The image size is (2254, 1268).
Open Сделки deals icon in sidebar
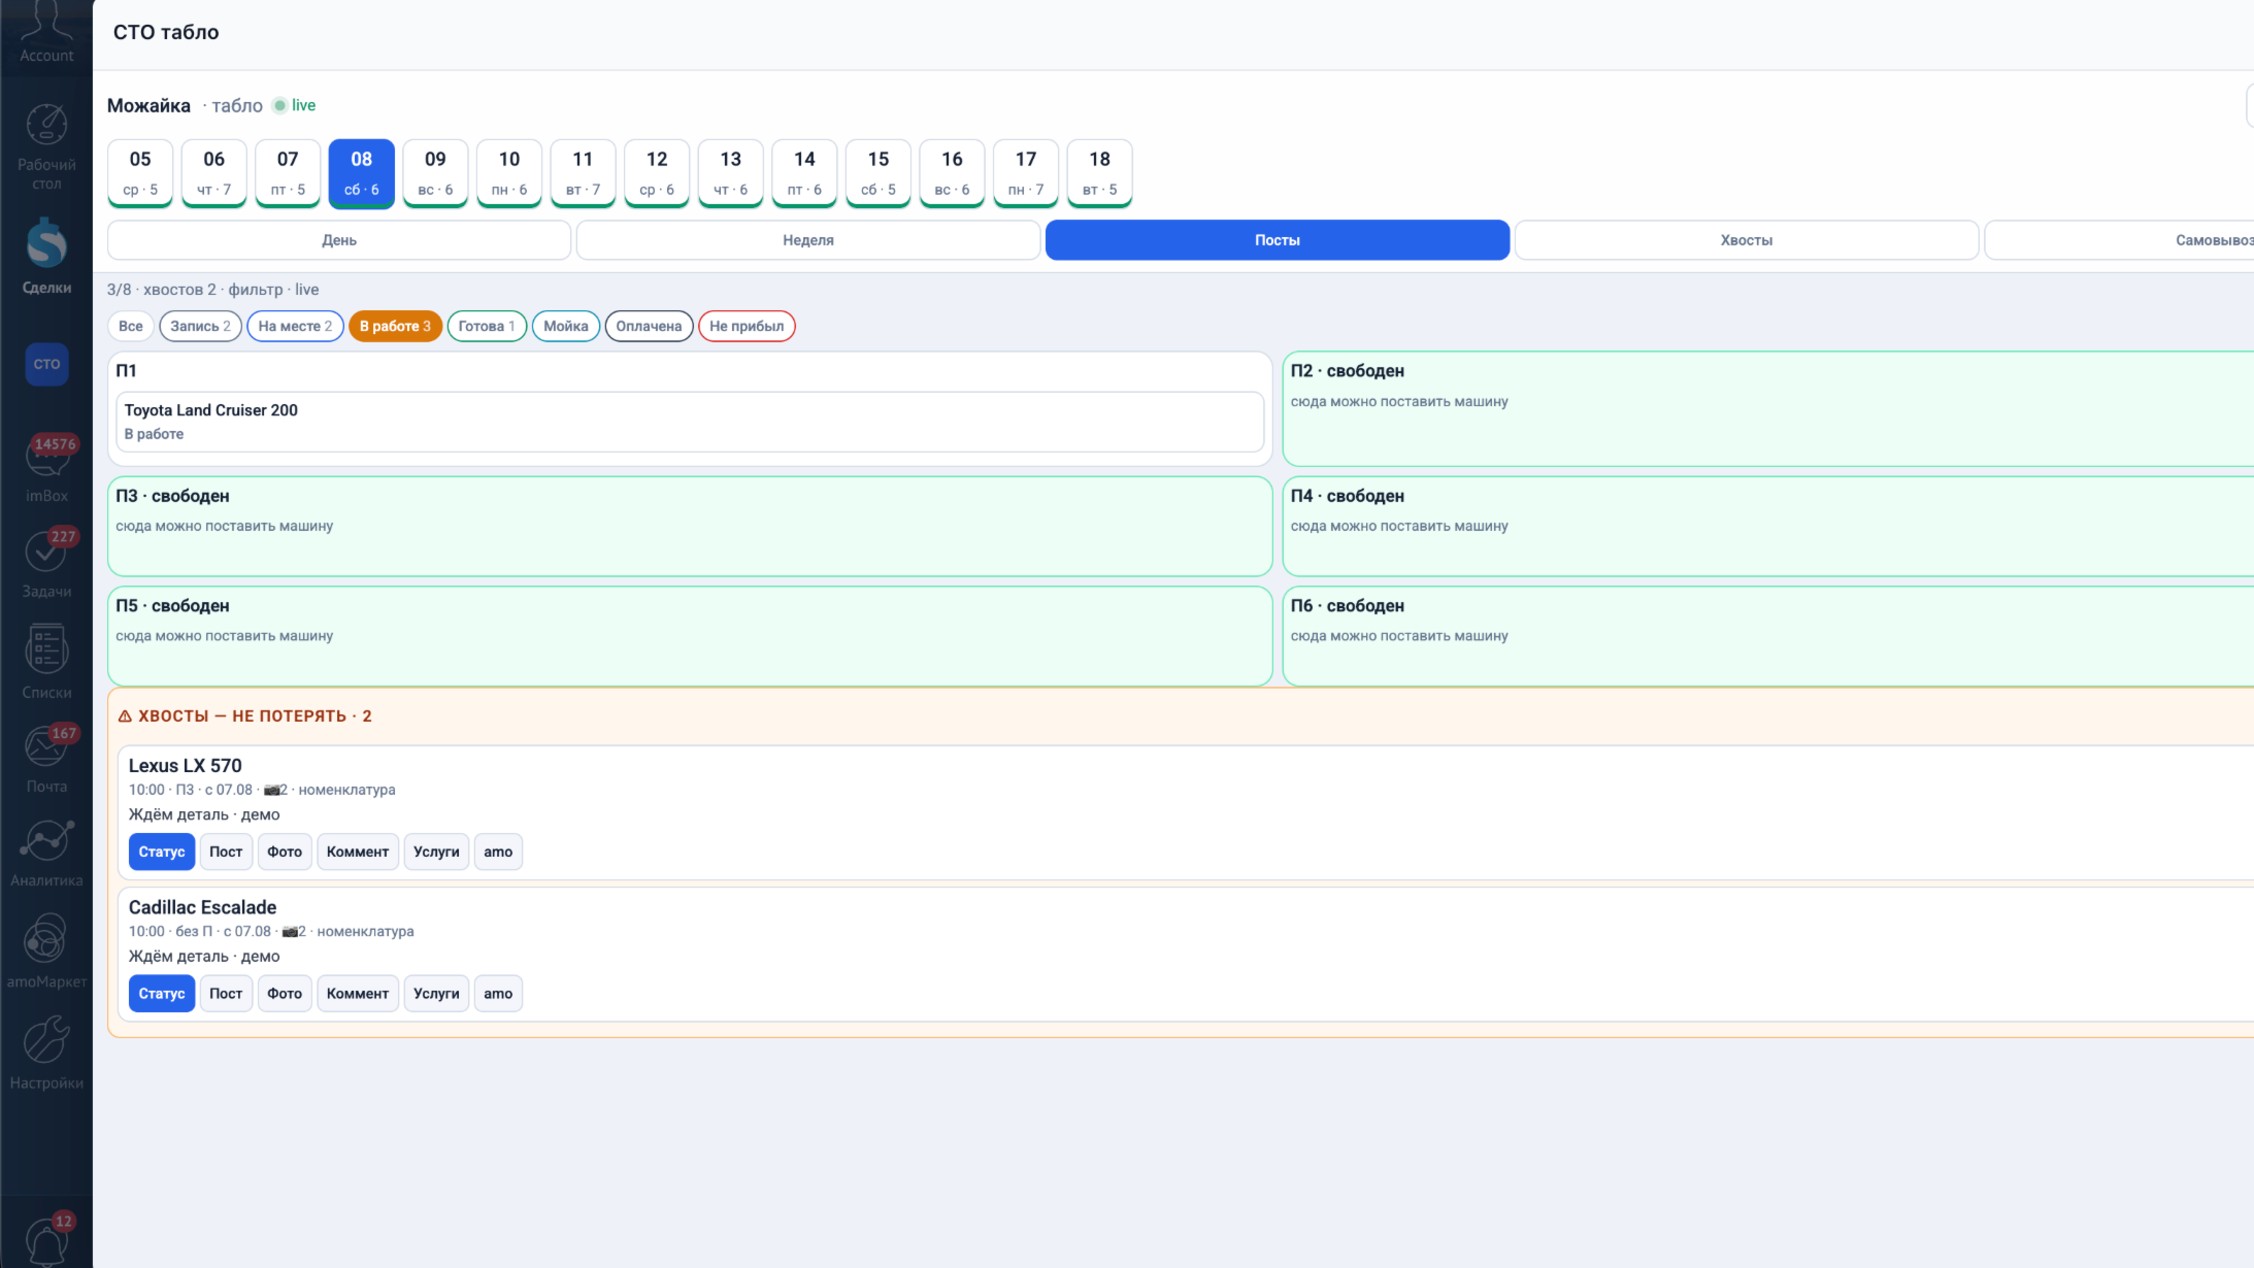point(46,244)
